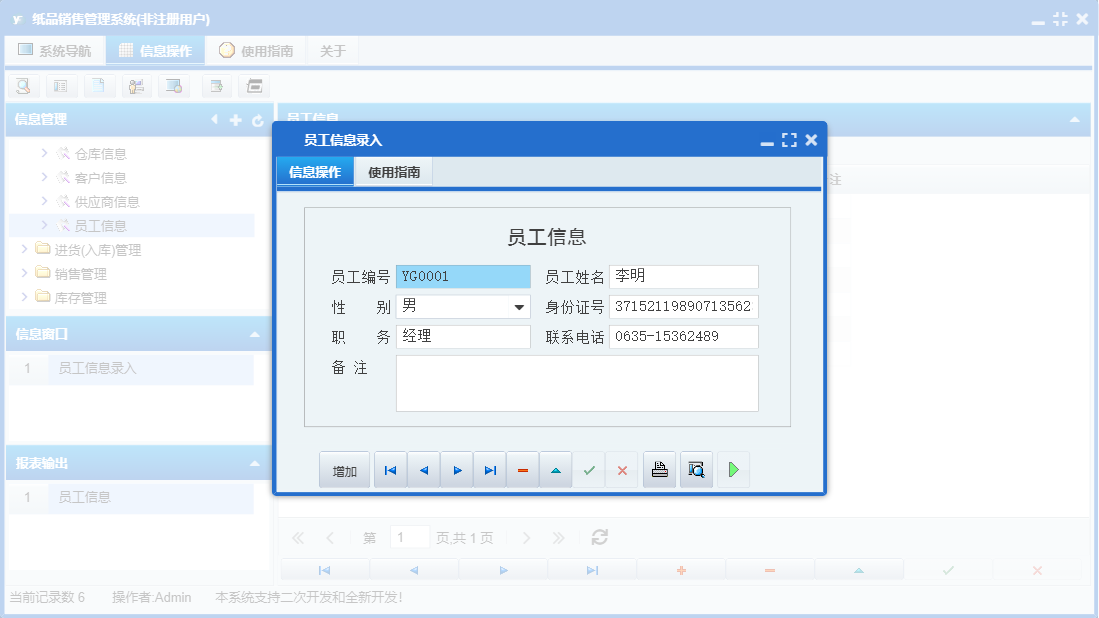Select the preview/search icon on the main toolbar
Image resolution: width=1099 pixels, height=618 pixels.
22,86
